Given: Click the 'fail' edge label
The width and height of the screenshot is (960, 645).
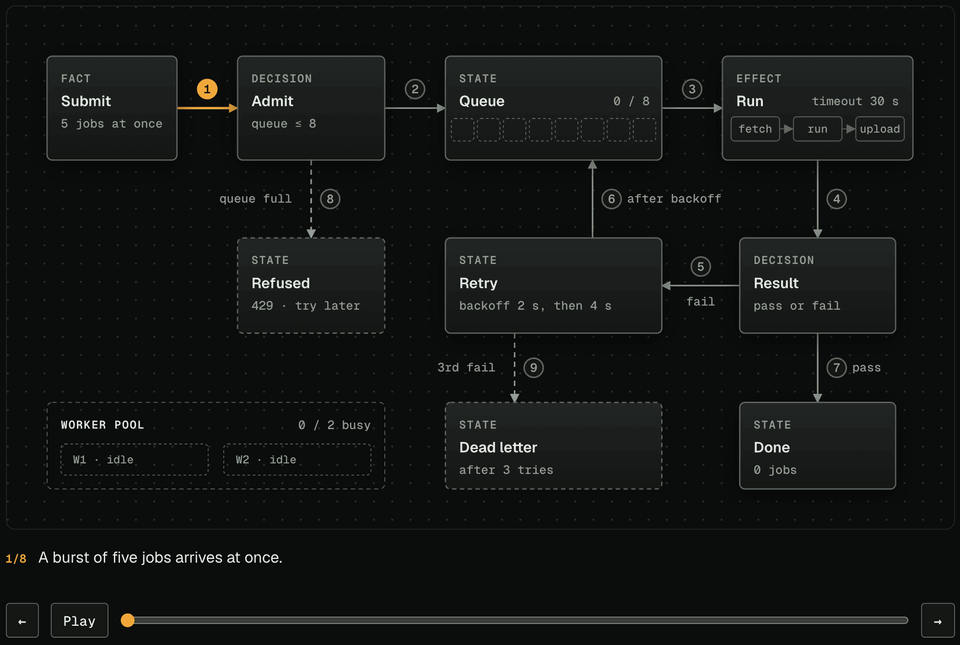Looking at the screenshot, I should coord(700,302).
